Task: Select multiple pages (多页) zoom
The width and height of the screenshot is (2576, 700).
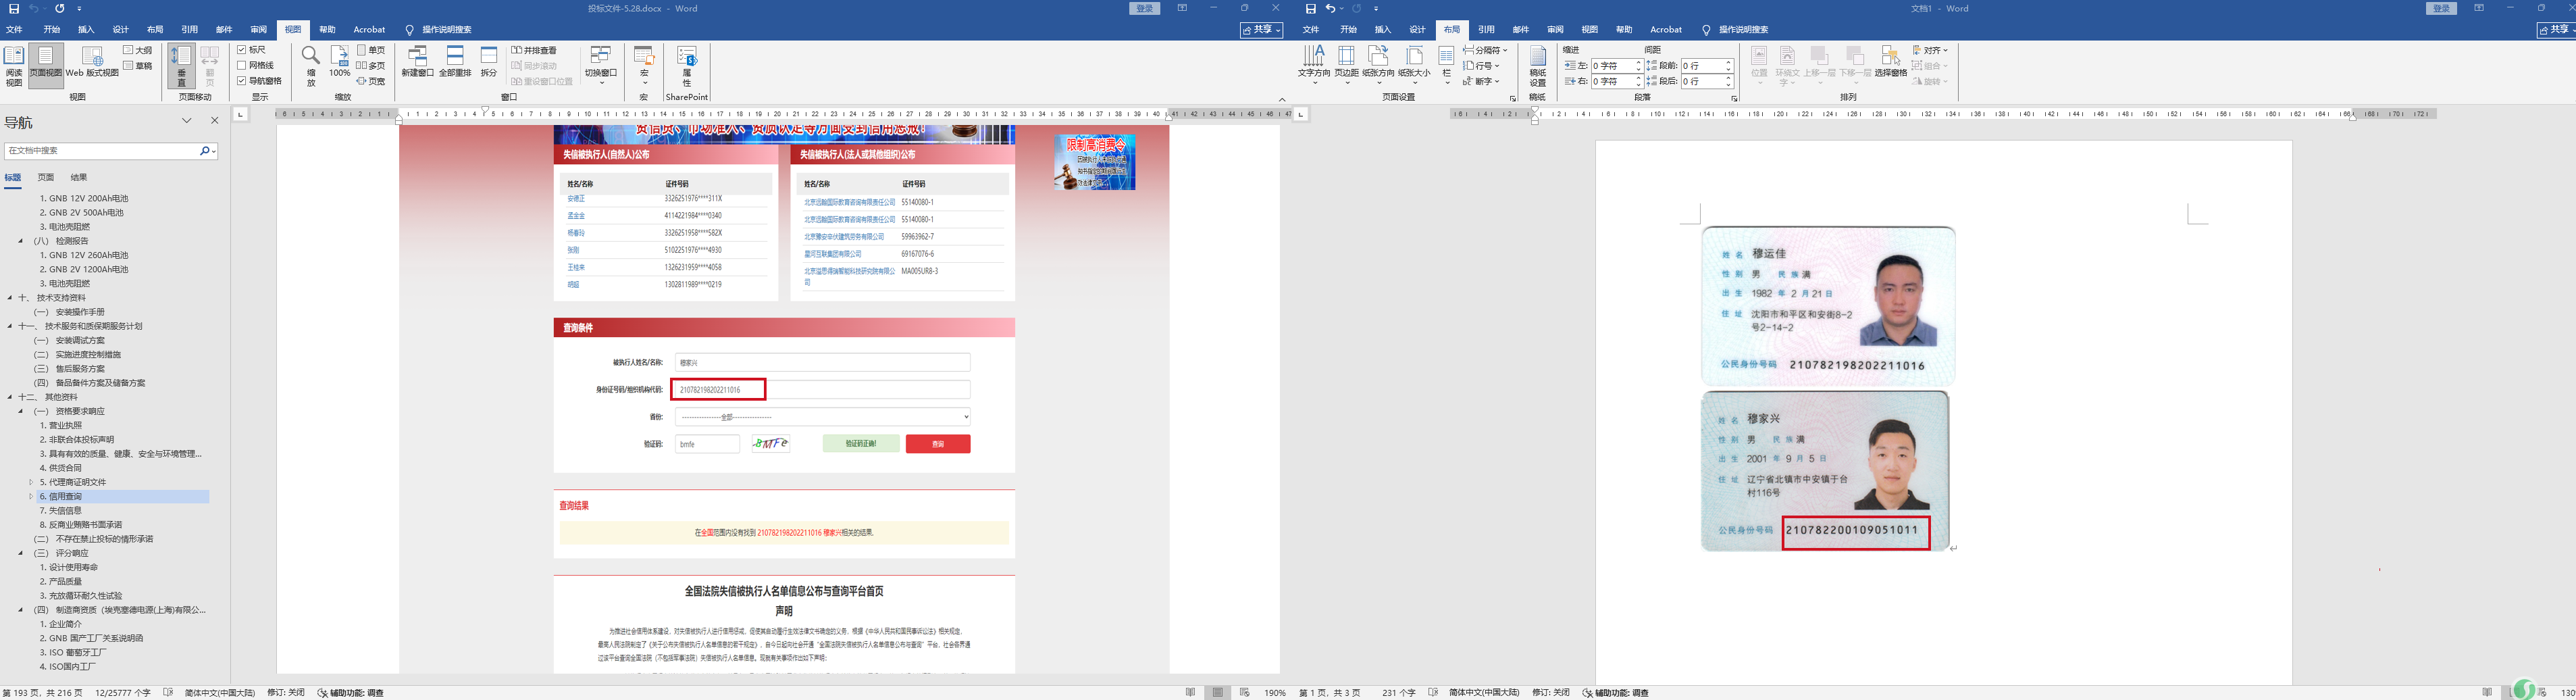Action: point(370,66)
